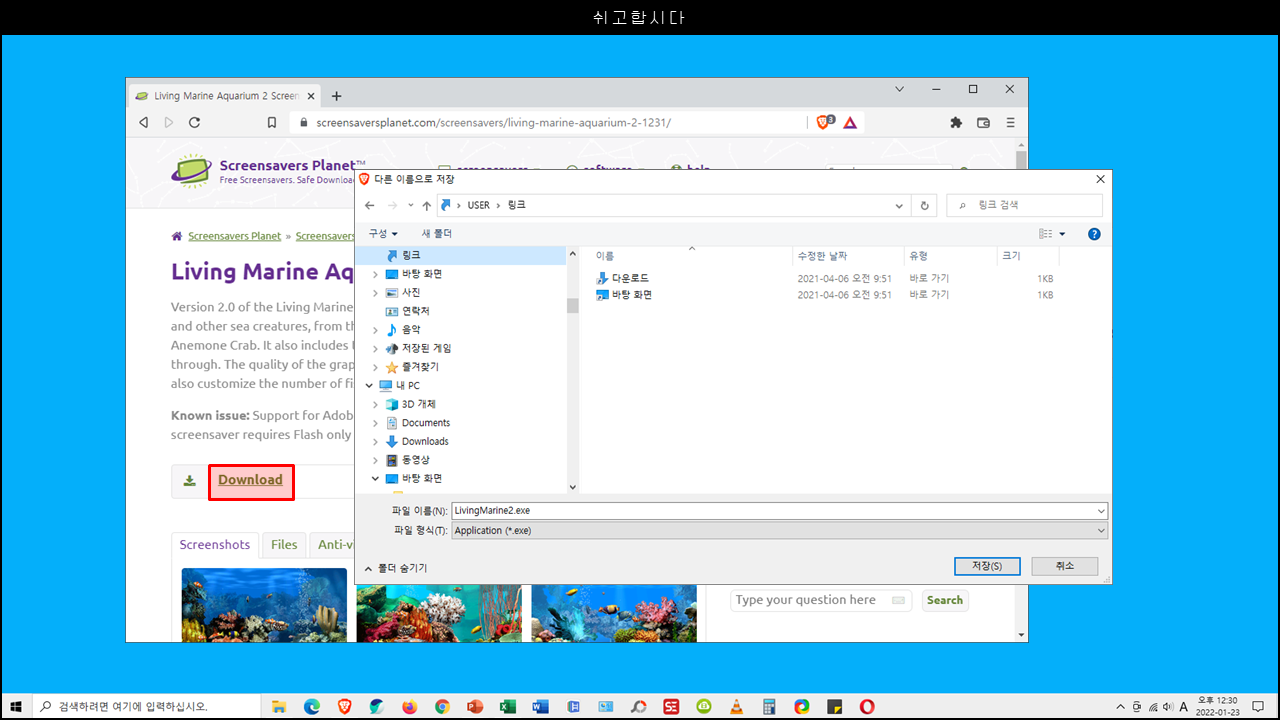Open recent locations dropdown in save dialog
The width and height of the screenshot is (1280, 720).
click(410, 205)
